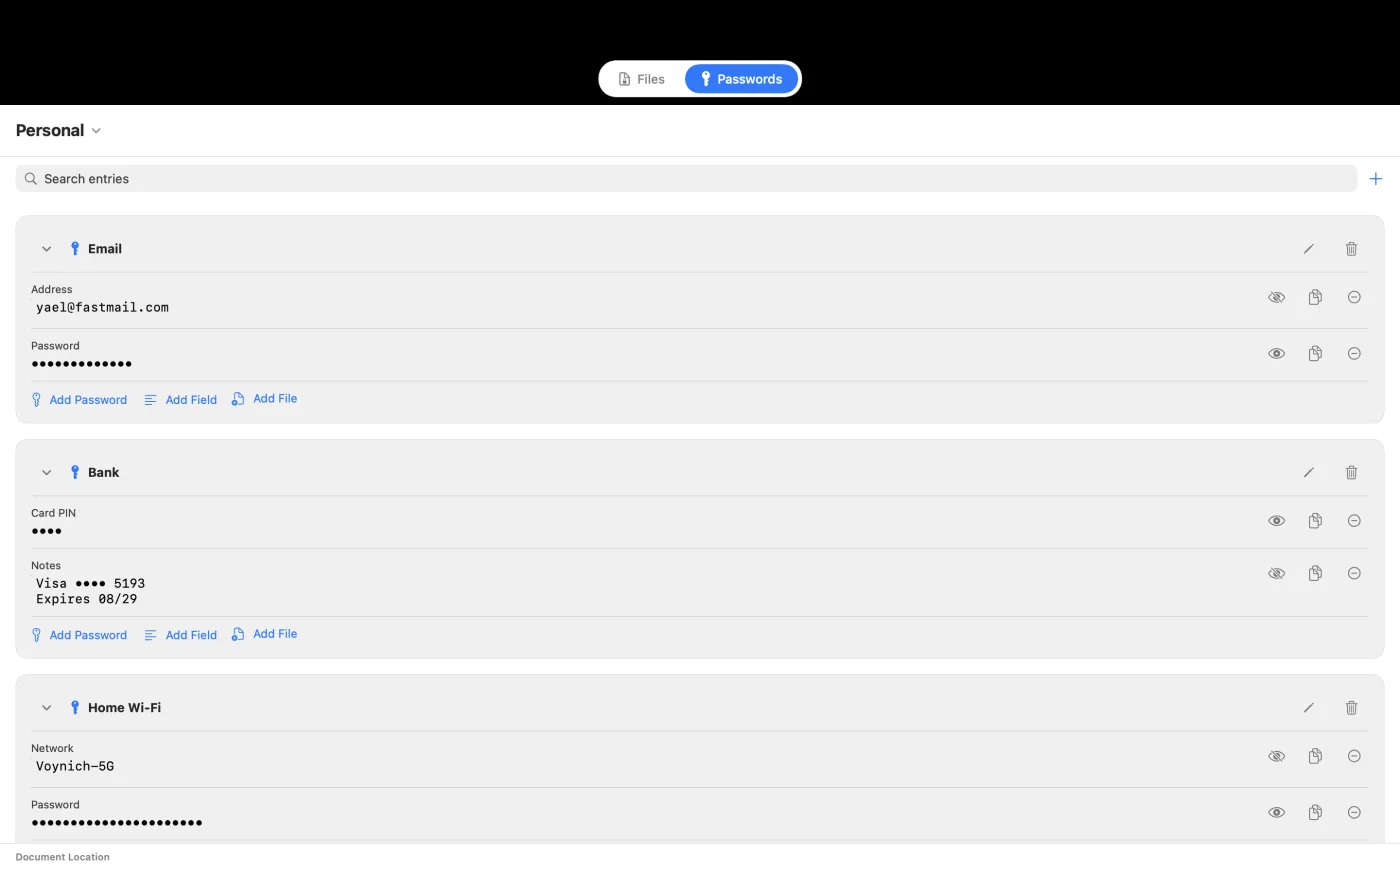Click Add Password under Bank
Image resolution: width=1400 pixels, height=875 pixels.
click(79, 636)
